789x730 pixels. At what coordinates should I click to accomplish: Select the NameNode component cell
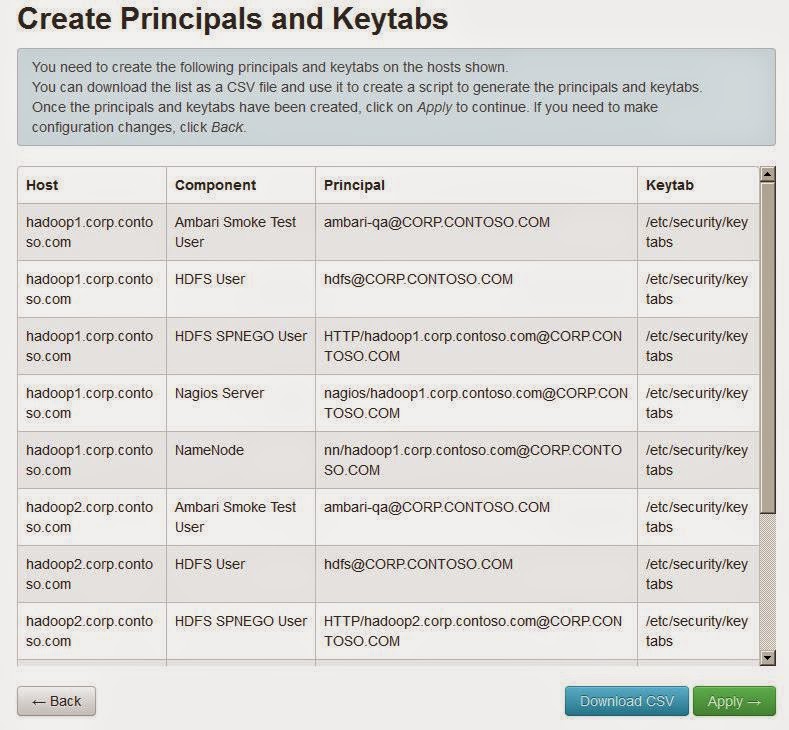(209, 450)
